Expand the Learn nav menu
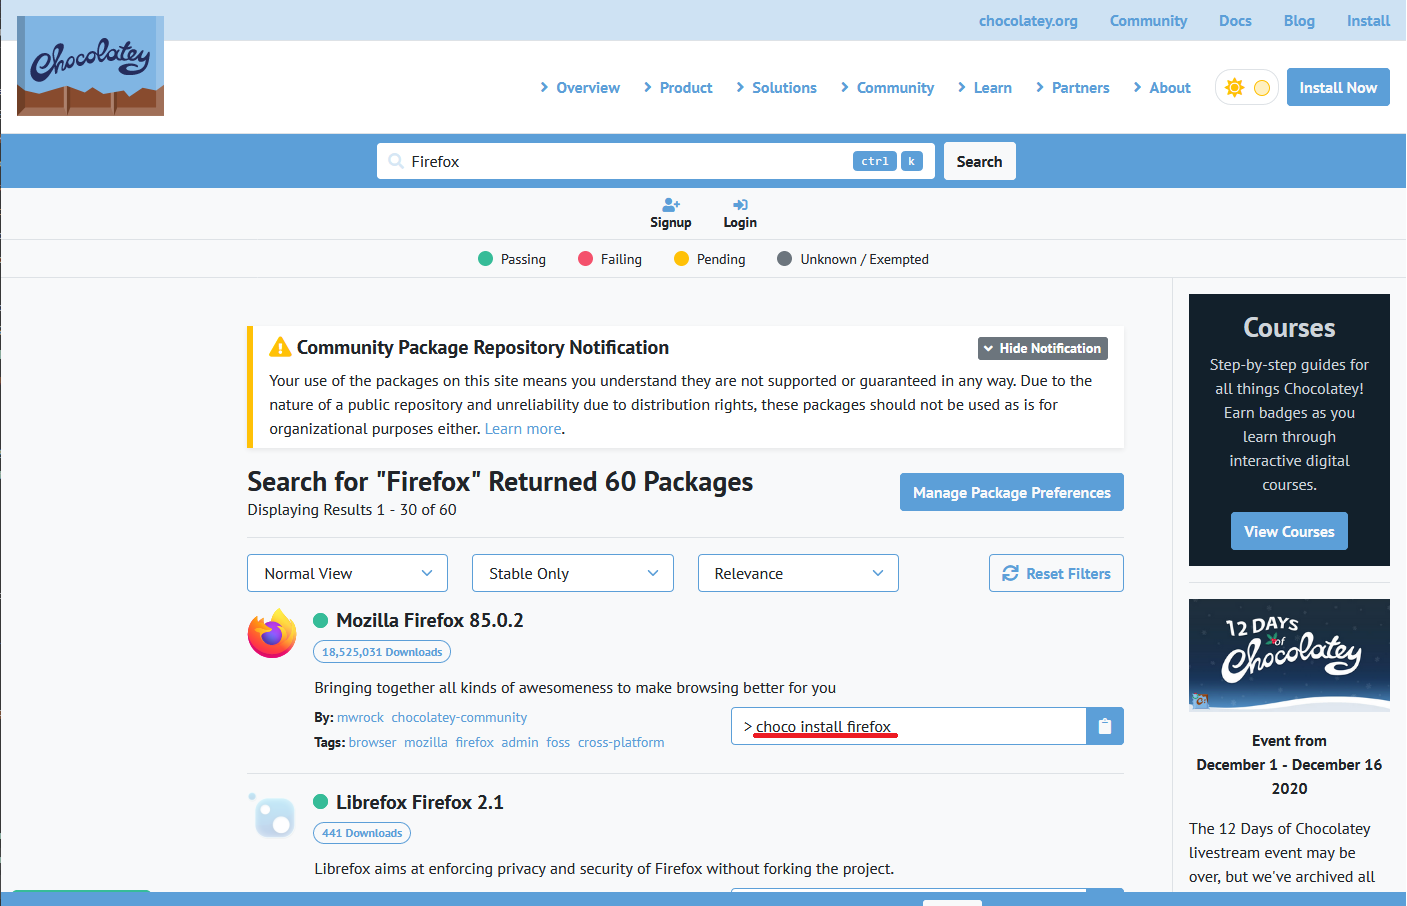The image size is (1407, 906). [985, 88]
